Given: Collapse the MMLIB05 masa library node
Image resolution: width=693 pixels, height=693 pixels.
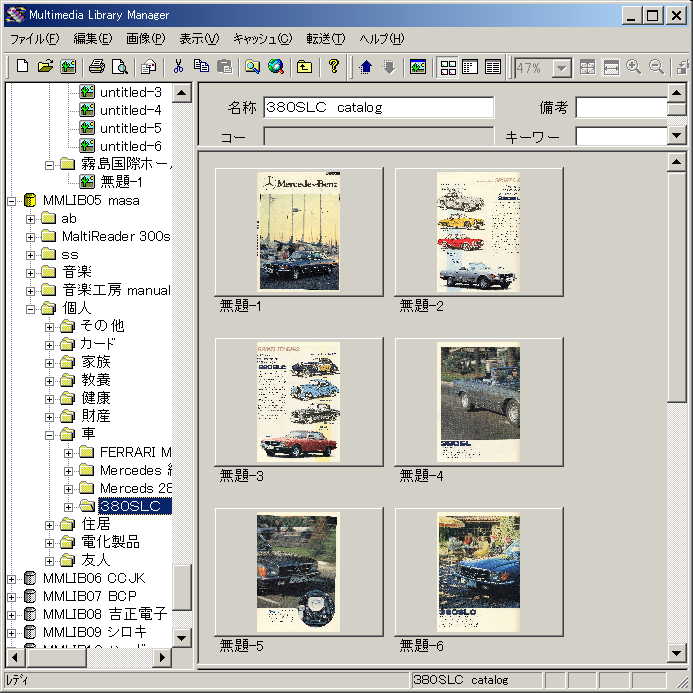Looking at the screenshot, I should click(11, 201).
